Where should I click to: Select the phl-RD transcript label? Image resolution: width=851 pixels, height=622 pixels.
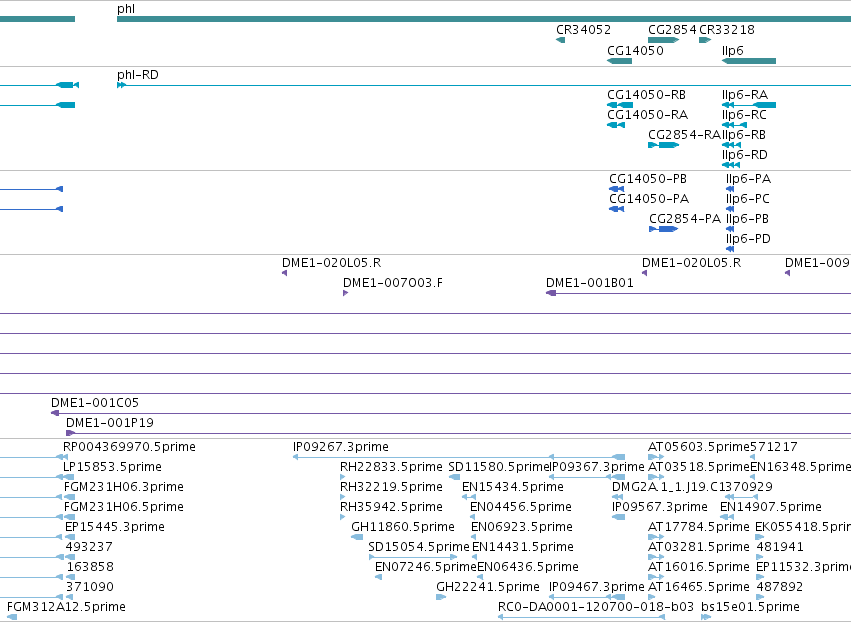(x=138, y=75)
